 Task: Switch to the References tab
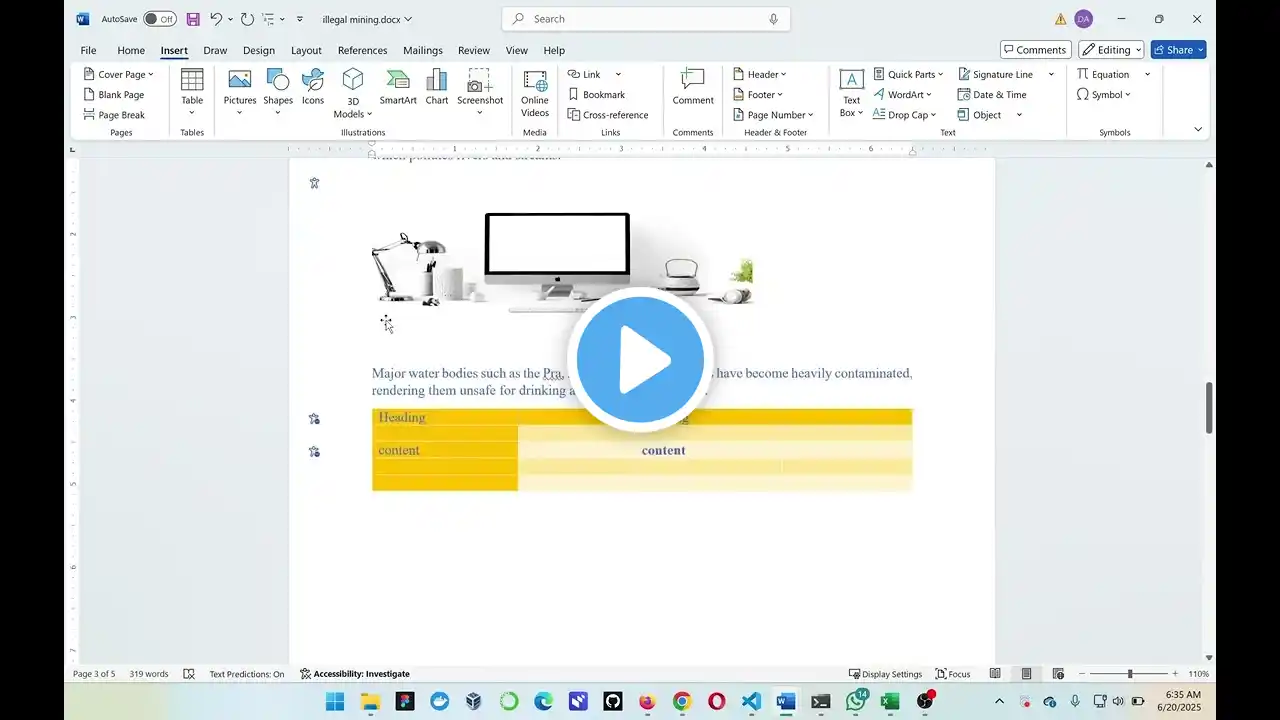[x=362, y=50]
